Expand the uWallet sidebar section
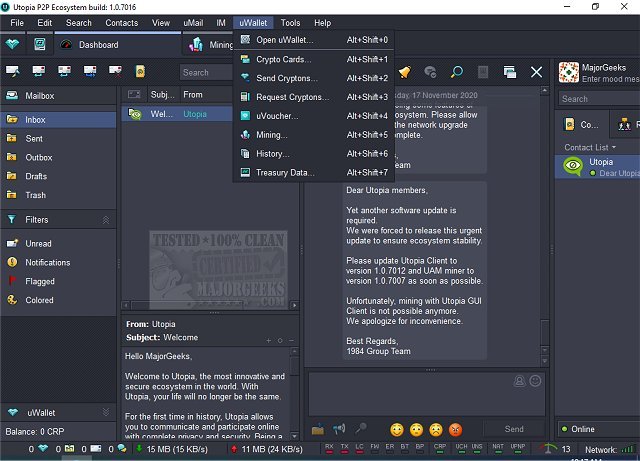The image size is (640, 461). tap(106, 412)
